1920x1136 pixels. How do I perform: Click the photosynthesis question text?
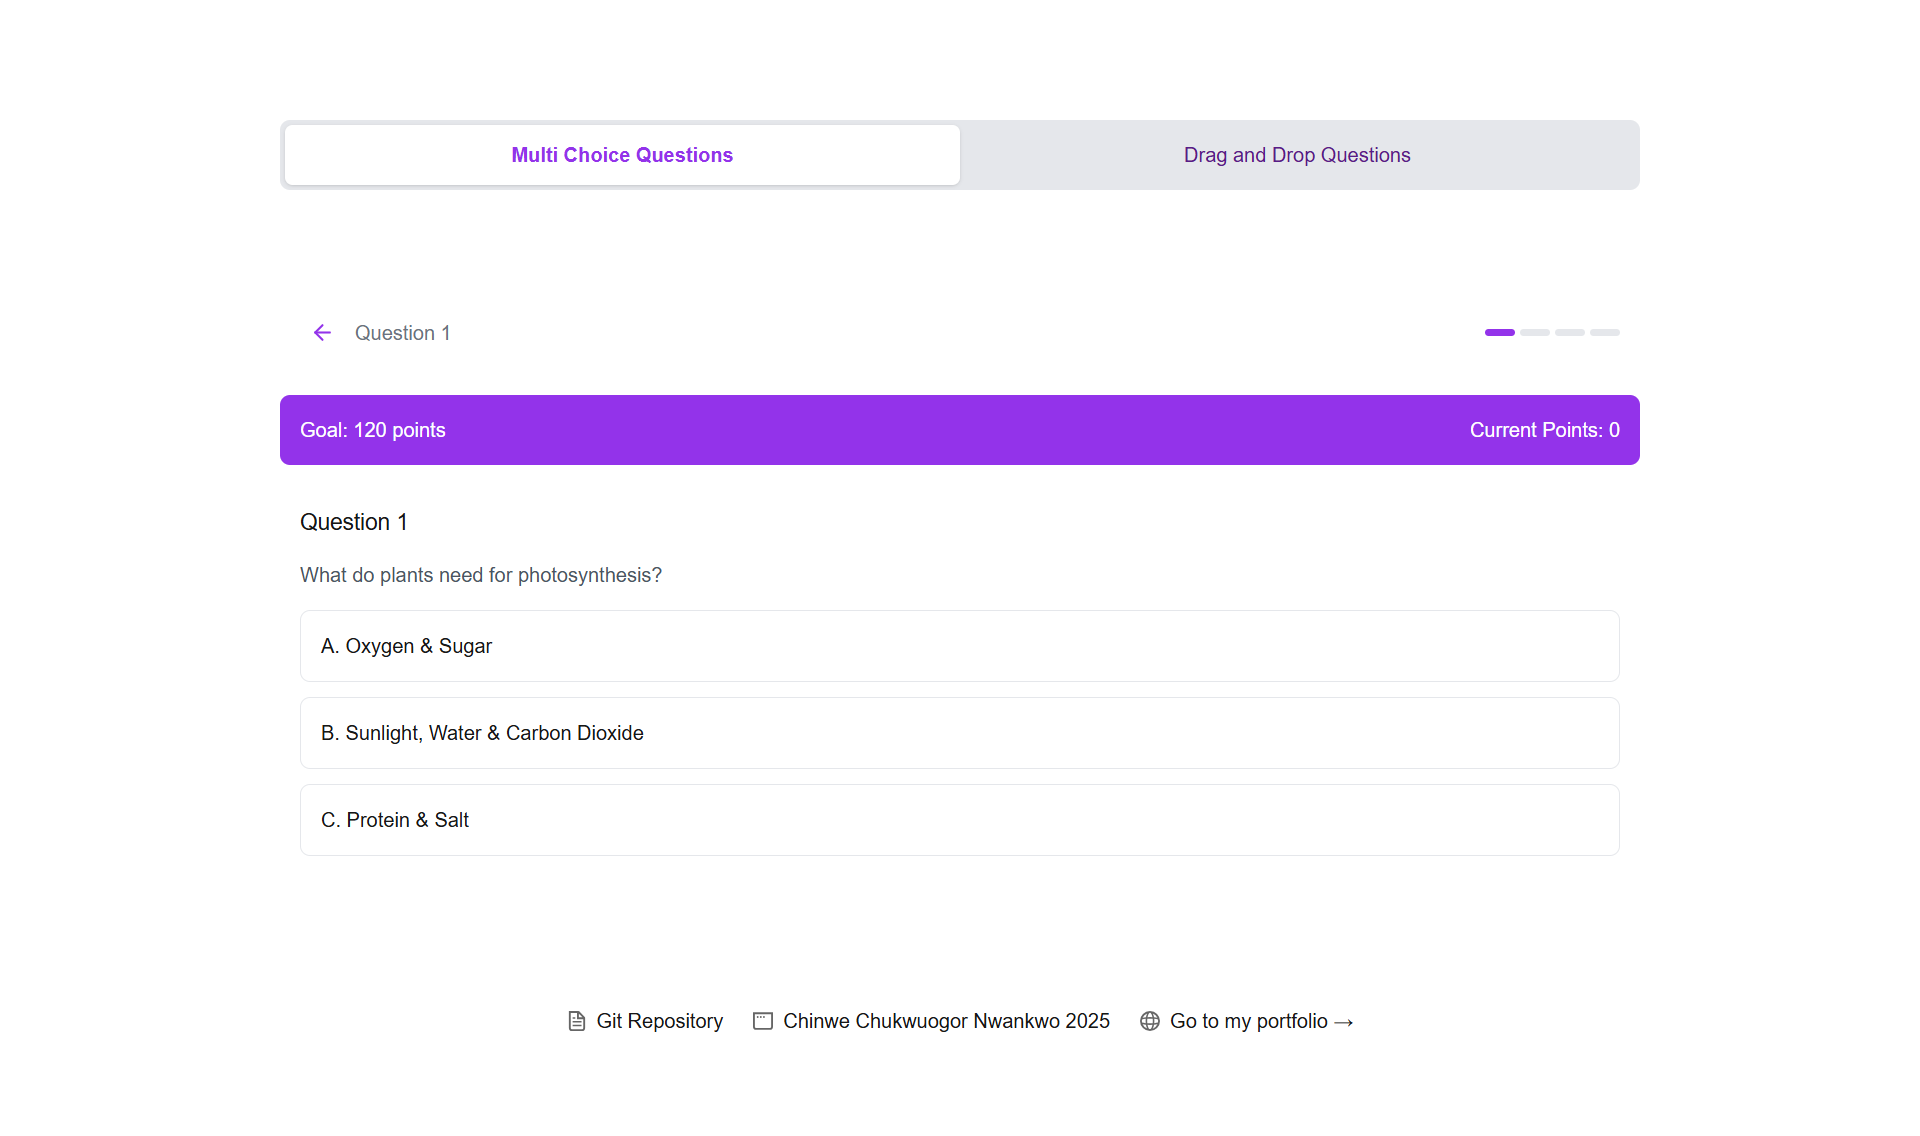click(x=481, y=575)
